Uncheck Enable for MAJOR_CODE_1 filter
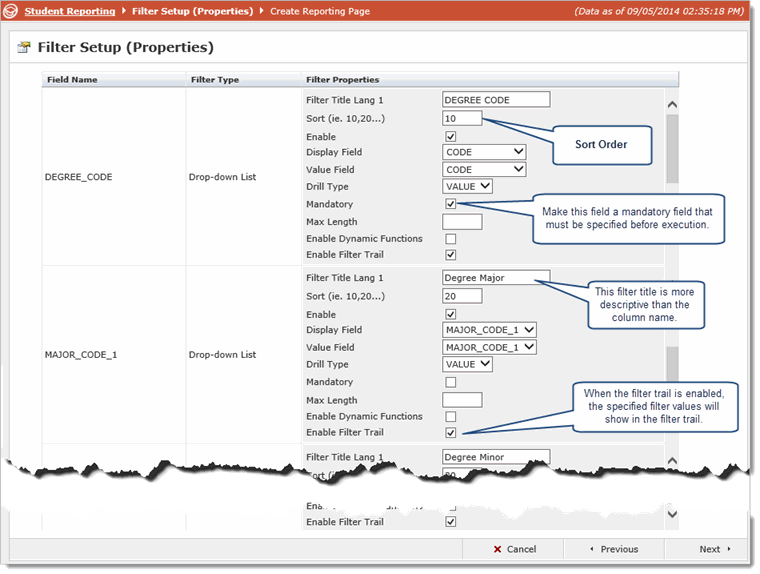Screen dimensions: 760x574 tap(451, 315)
